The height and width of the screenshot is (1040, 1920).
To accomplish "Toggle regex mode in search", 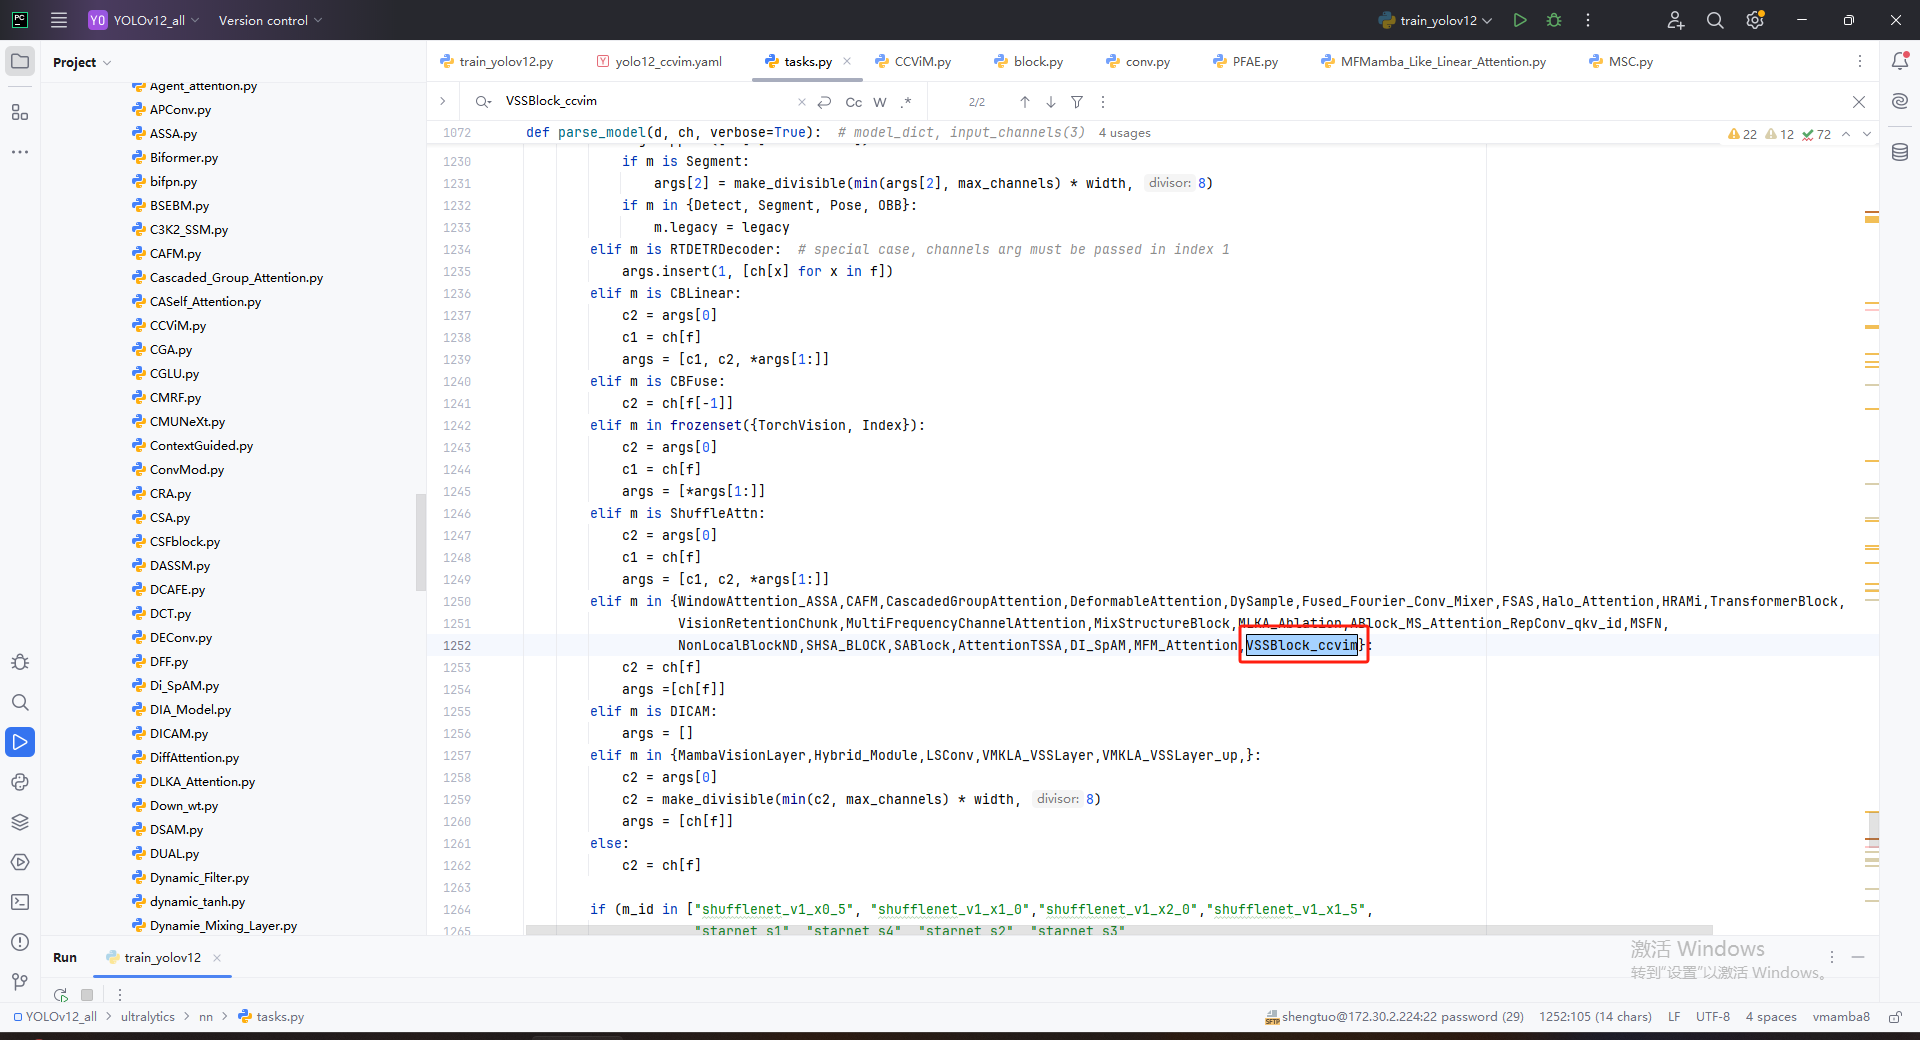I will tap(907, 101).
